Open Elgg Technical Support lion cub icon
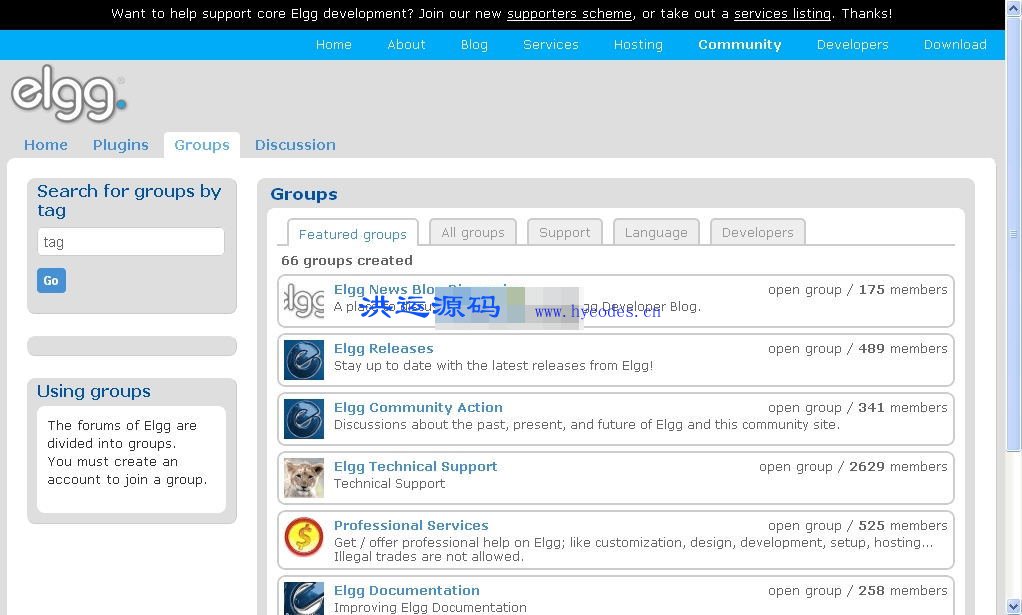The image size is (1022, 615). tap(304, 478)
